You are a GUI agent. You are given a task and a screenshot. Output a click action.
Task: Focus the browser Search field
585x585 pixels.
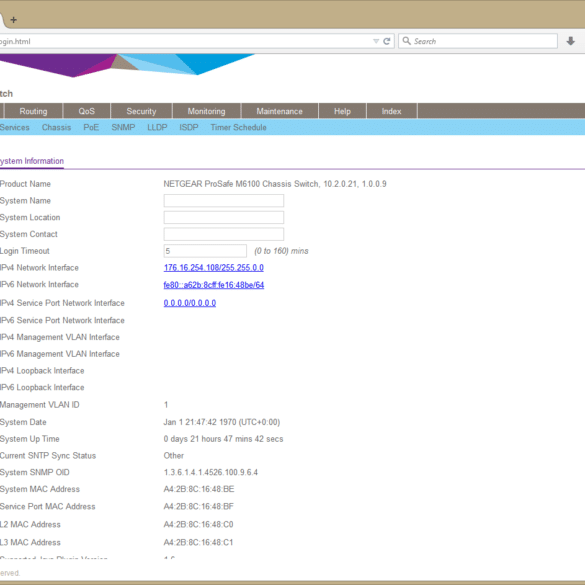click(x=478, y=41)
